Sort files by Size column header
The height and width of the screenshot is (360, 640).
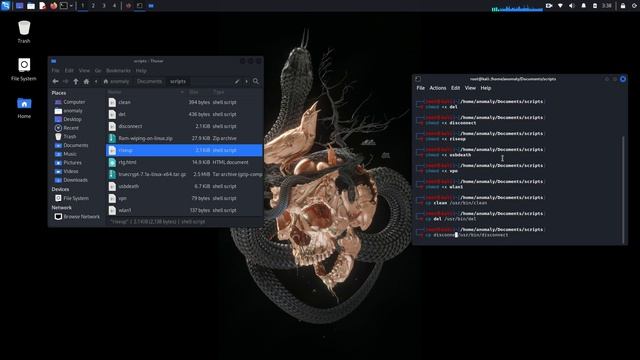click(198, 92)
